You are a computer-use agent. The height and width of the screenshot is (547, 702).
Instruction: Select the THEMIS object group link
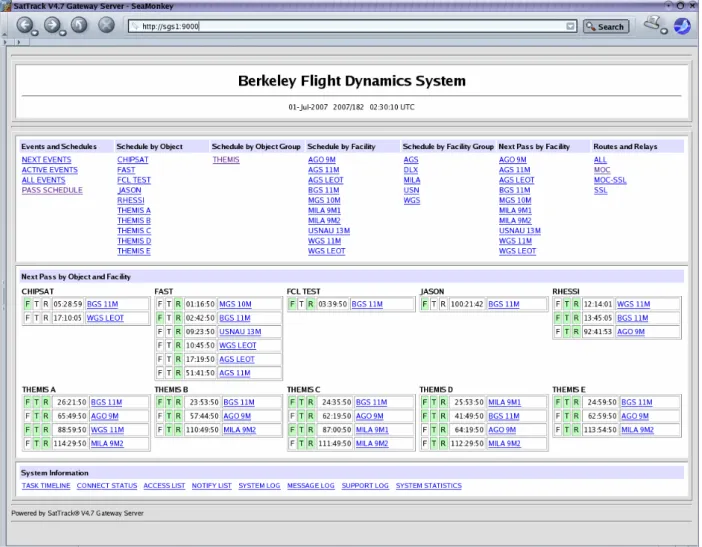226,159
